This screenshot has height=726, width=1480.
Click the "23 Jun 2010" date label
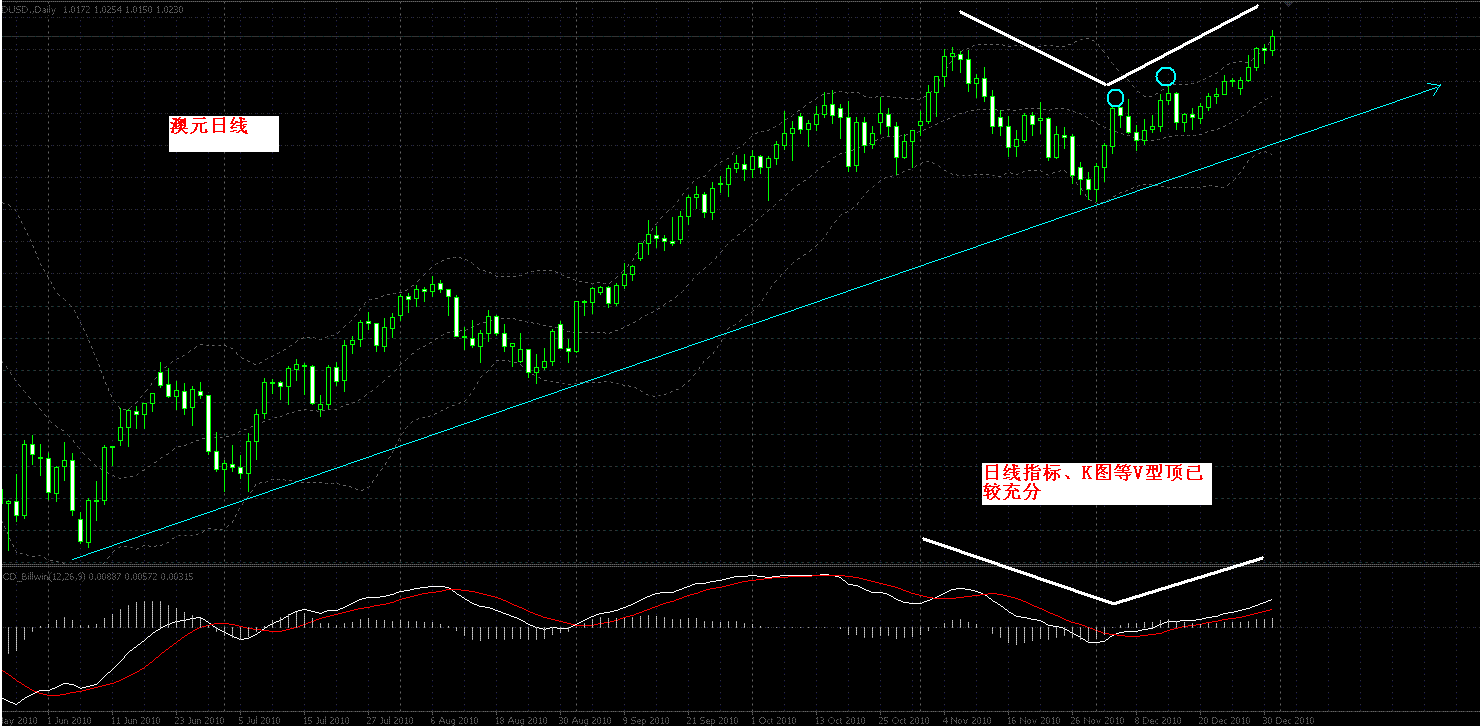tap(198, 720)
